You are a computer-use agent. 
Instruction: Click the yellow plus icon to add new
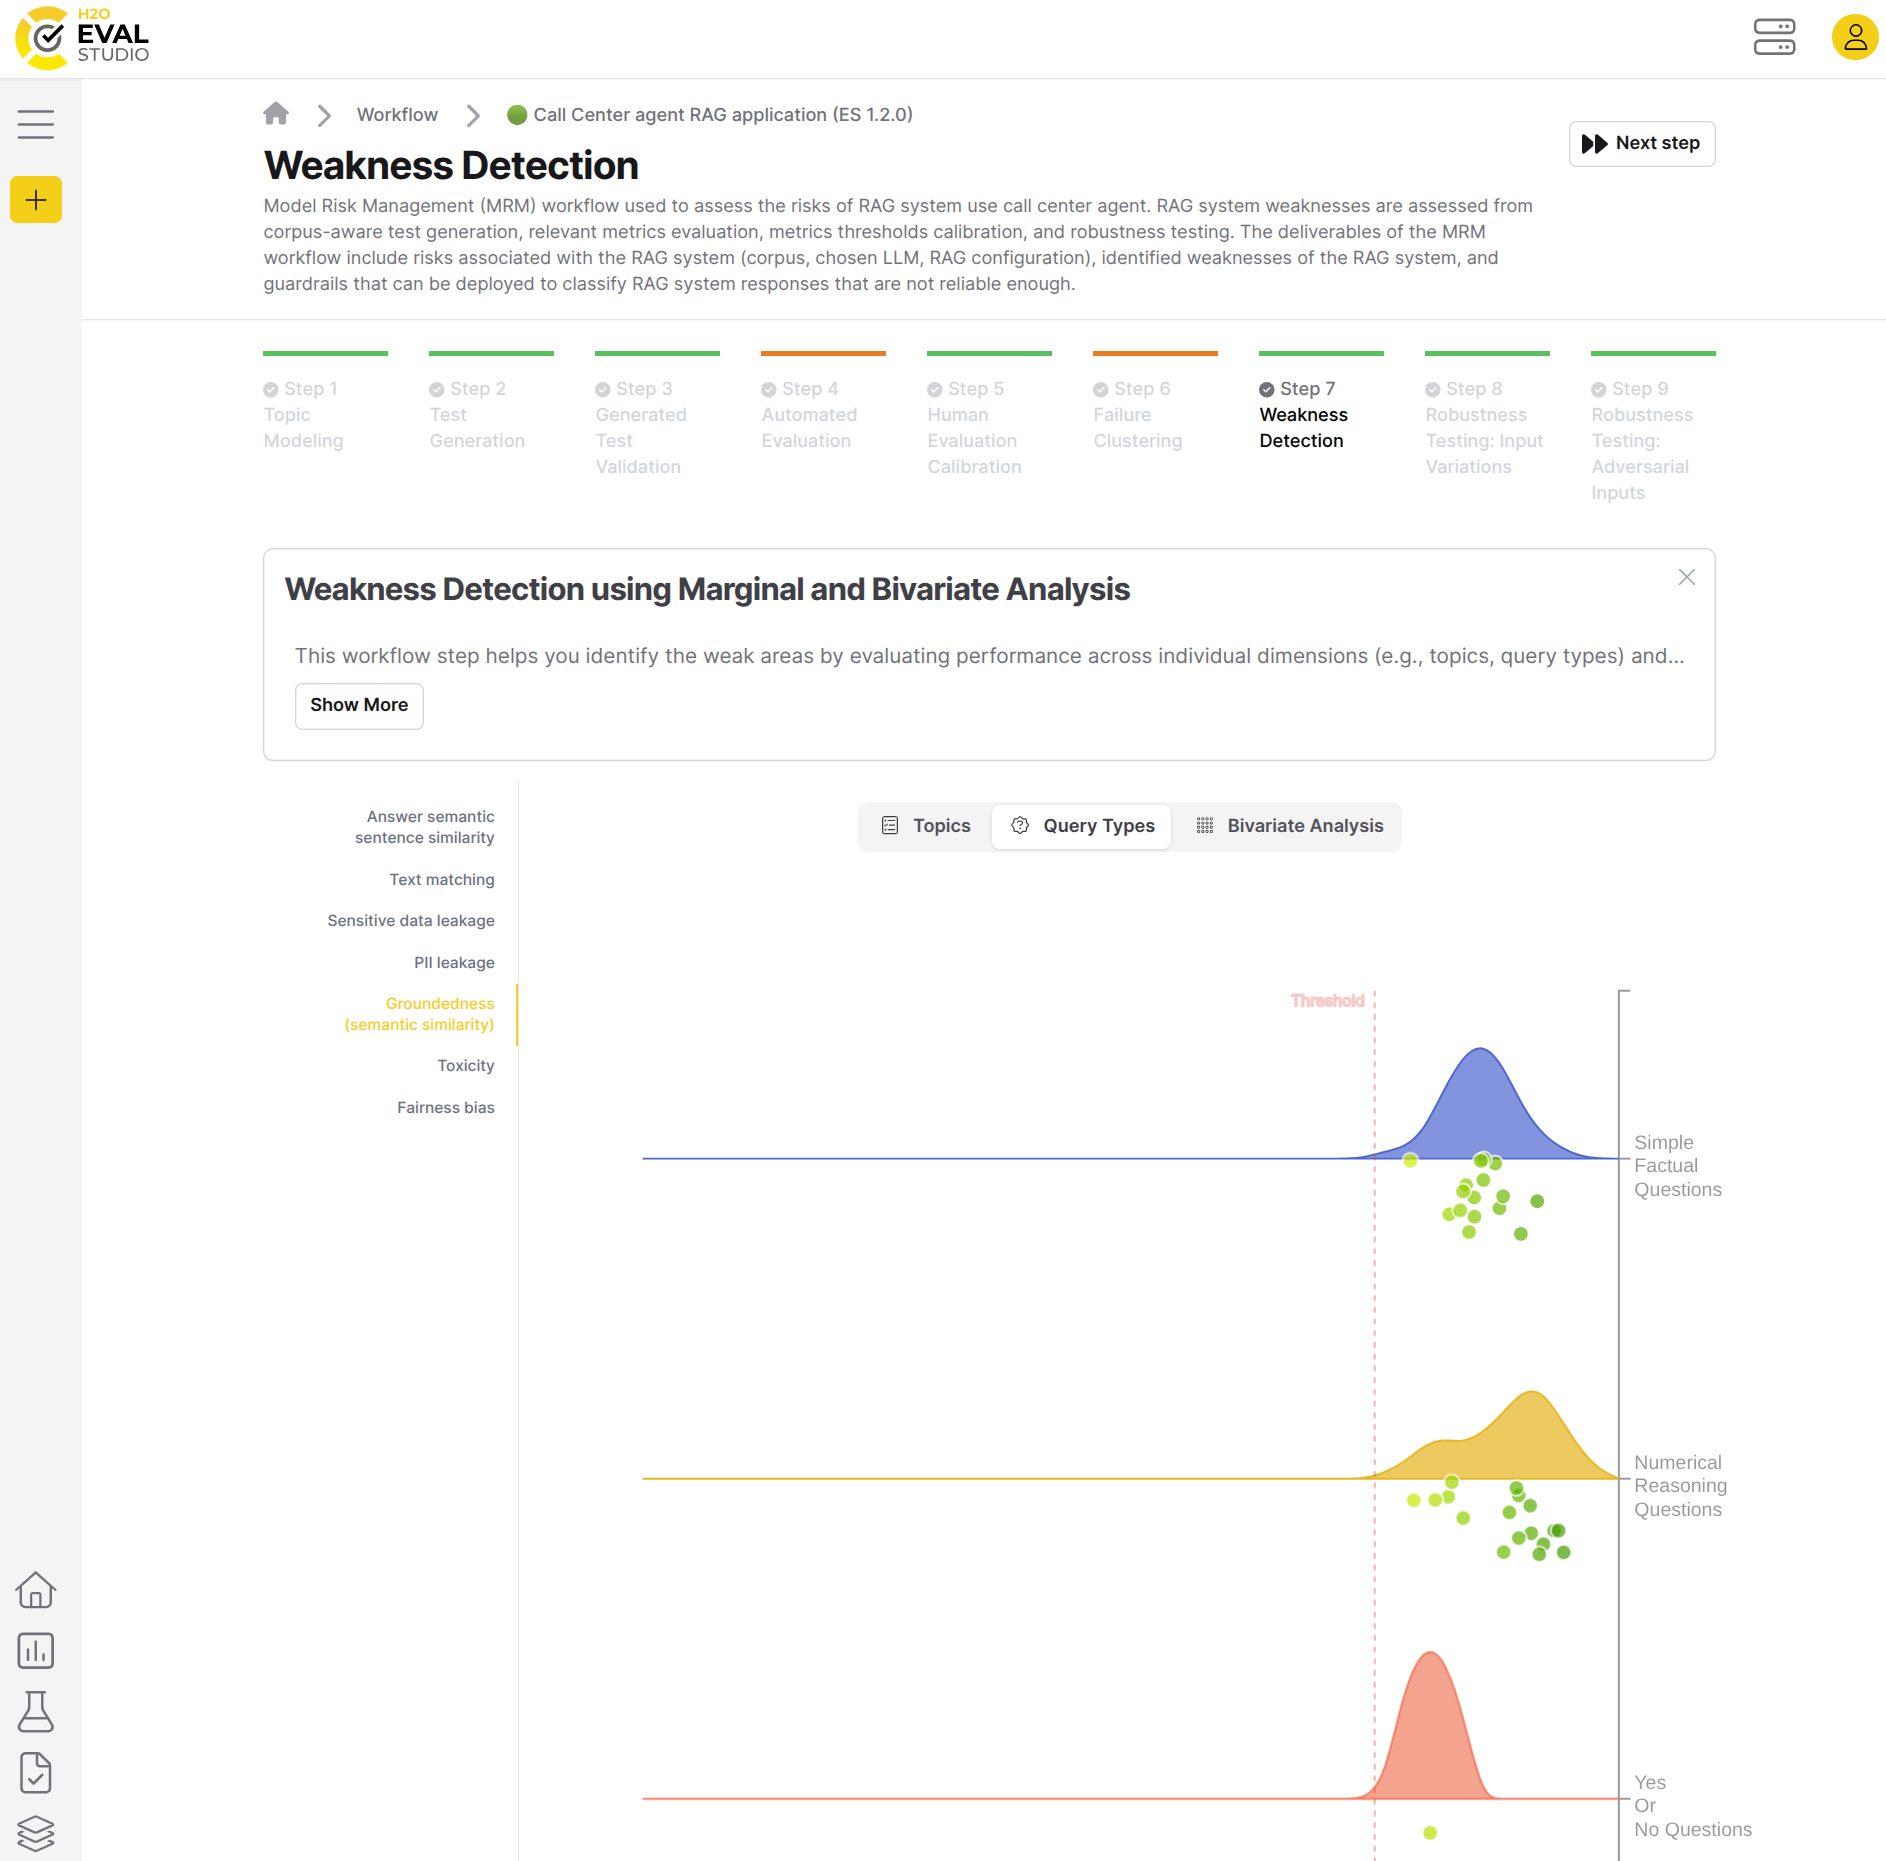tap(36, 199)
